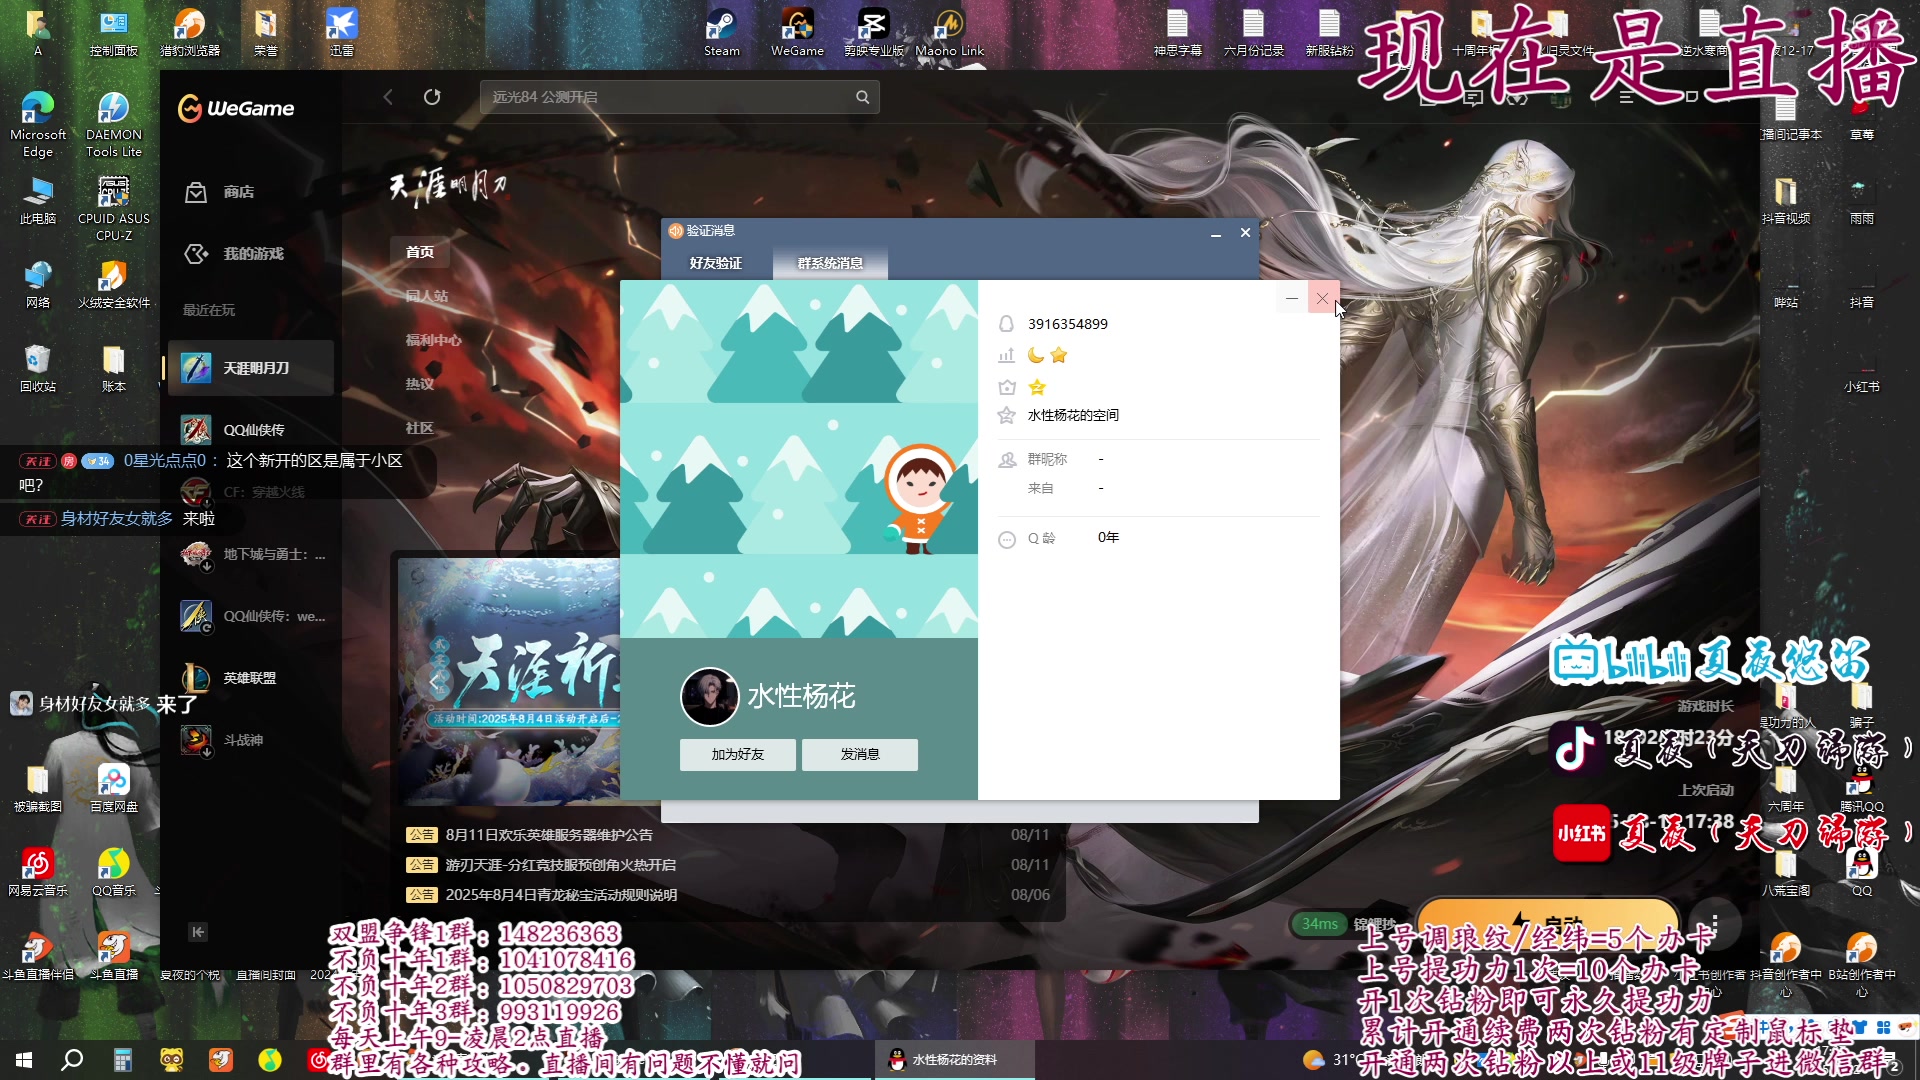
Task: Click the taskbar search icon
Action: point(72,1060)
